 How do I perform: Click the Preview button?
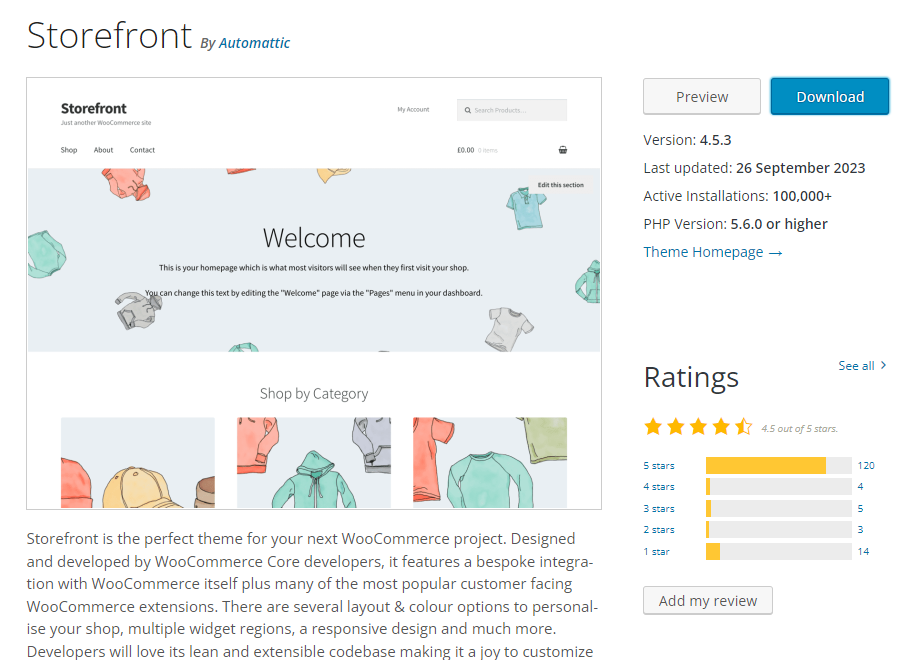701,96
